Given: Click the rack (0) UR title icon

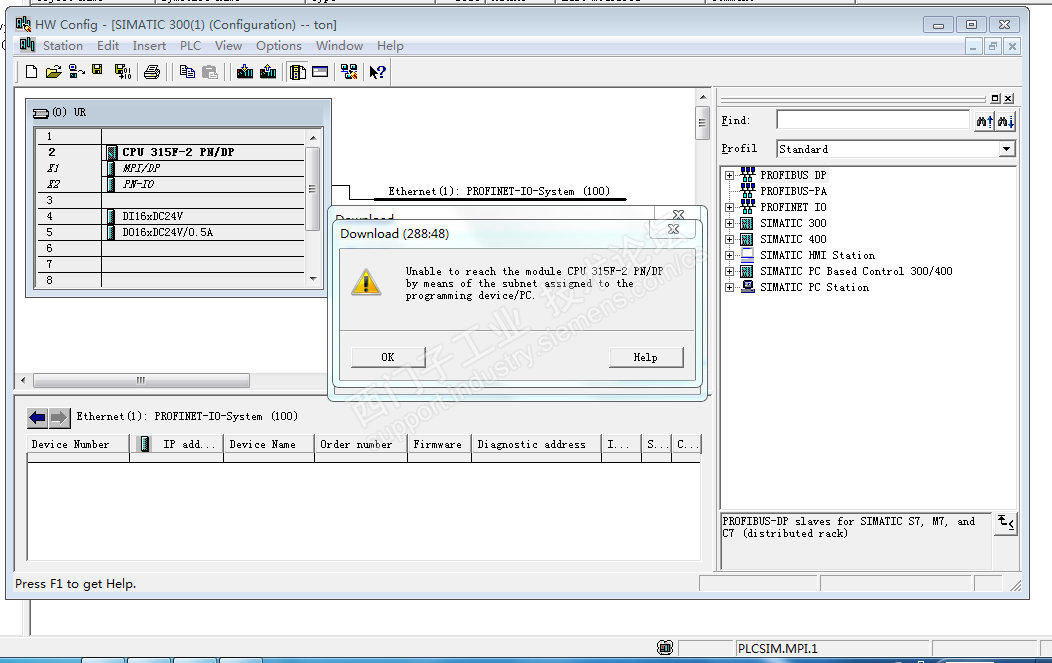Looking at the screenshot, I should click(41, 113).
